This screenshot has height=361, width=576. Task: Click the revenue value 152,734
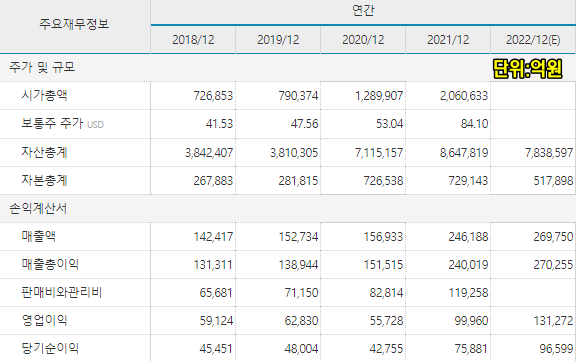pyautogui.click(x=298, y=237)
